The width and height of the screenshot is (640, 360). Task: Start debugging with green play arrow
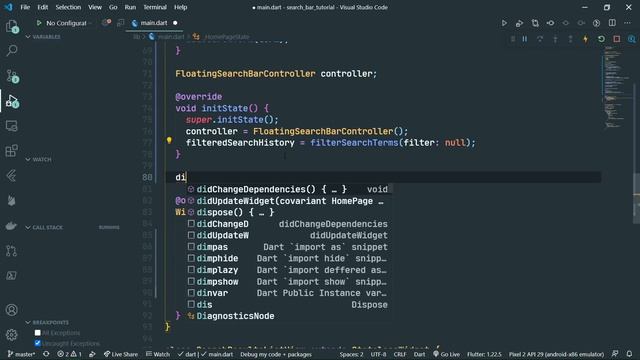[x=39, y=23]
